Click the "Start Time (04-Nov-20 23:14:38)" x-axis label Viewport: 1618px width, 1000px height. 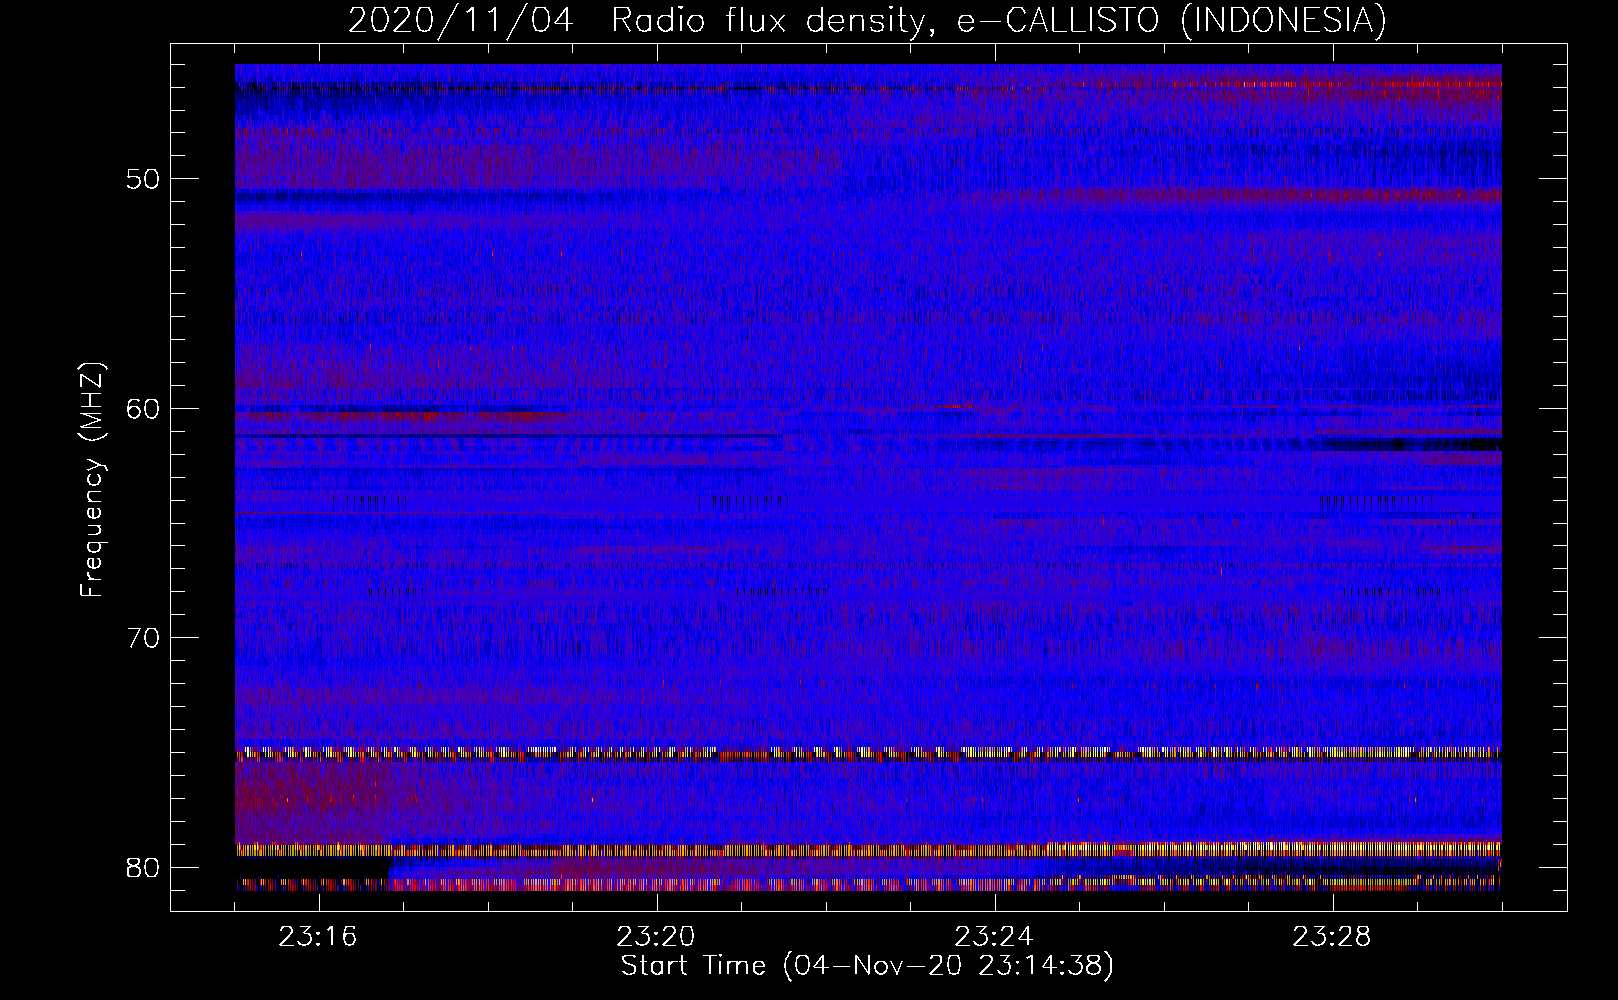pos(867,966)
